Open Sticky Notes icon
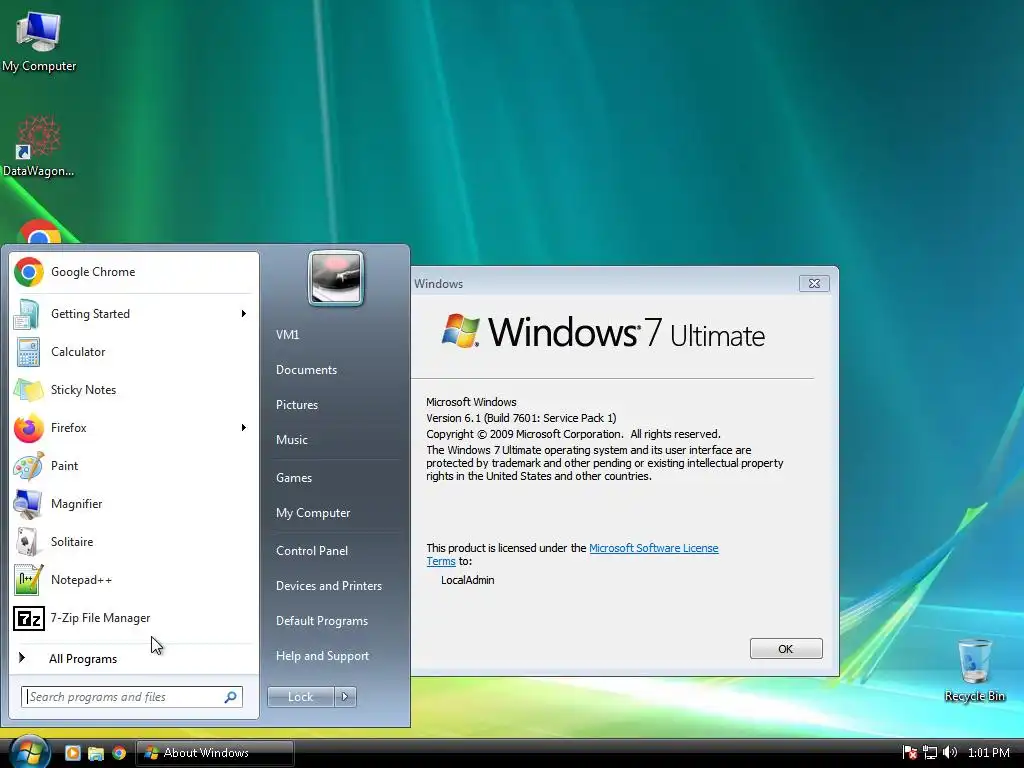This screenshot has width=1024, height=768. (28, 390)
